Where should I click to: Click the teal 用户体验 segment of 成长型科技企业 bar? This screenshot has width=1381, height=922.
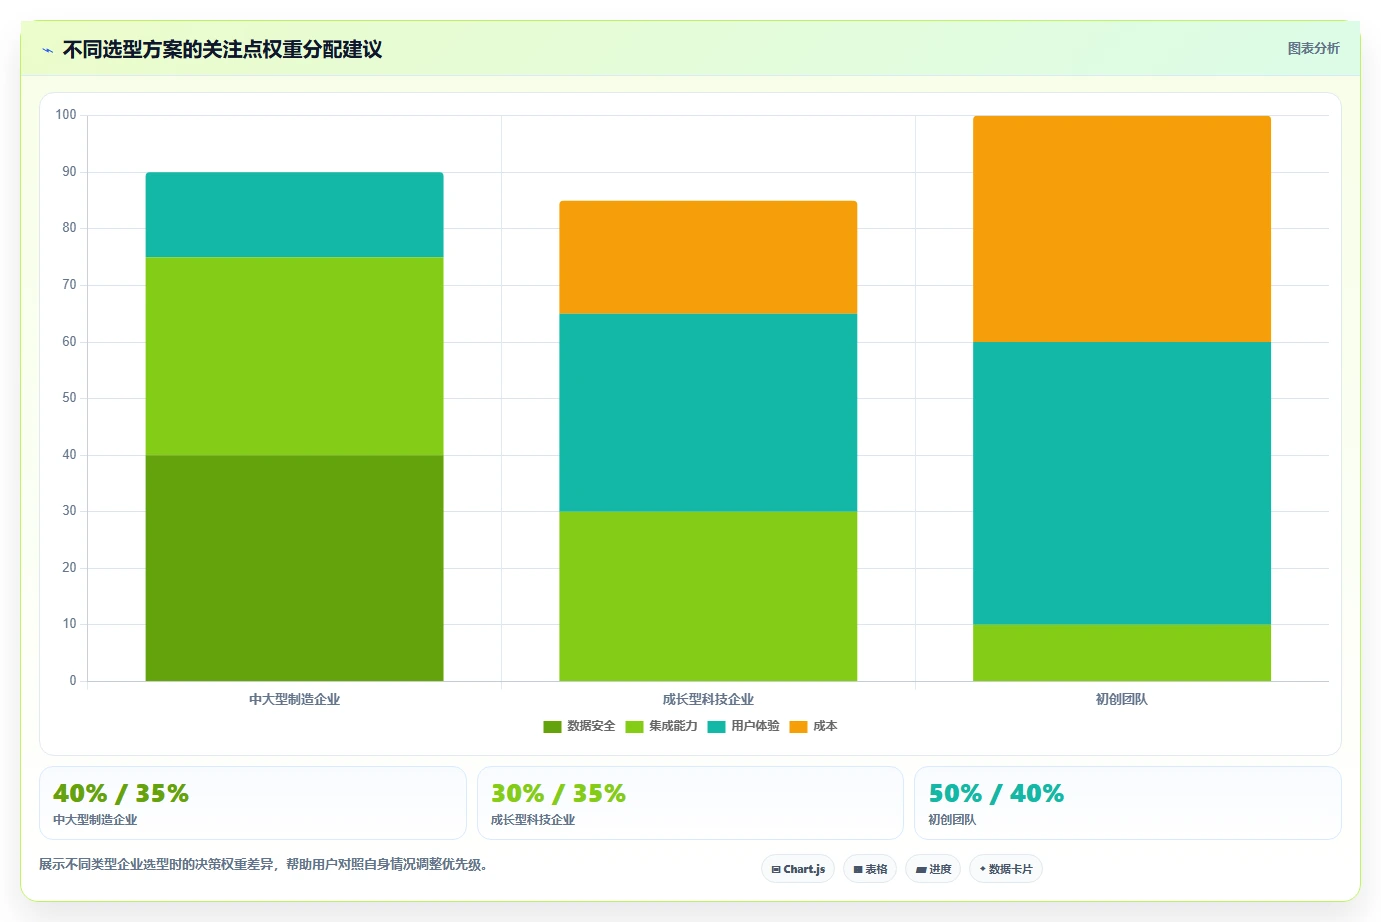[x=708, y=412]
